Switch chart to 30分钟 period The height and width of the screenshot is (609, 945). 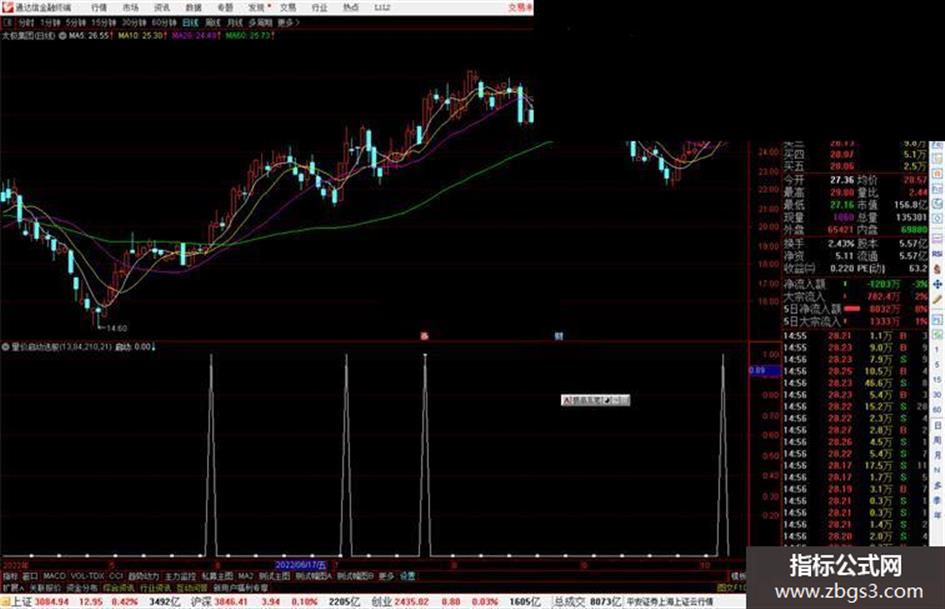click(x=133, y=22)
